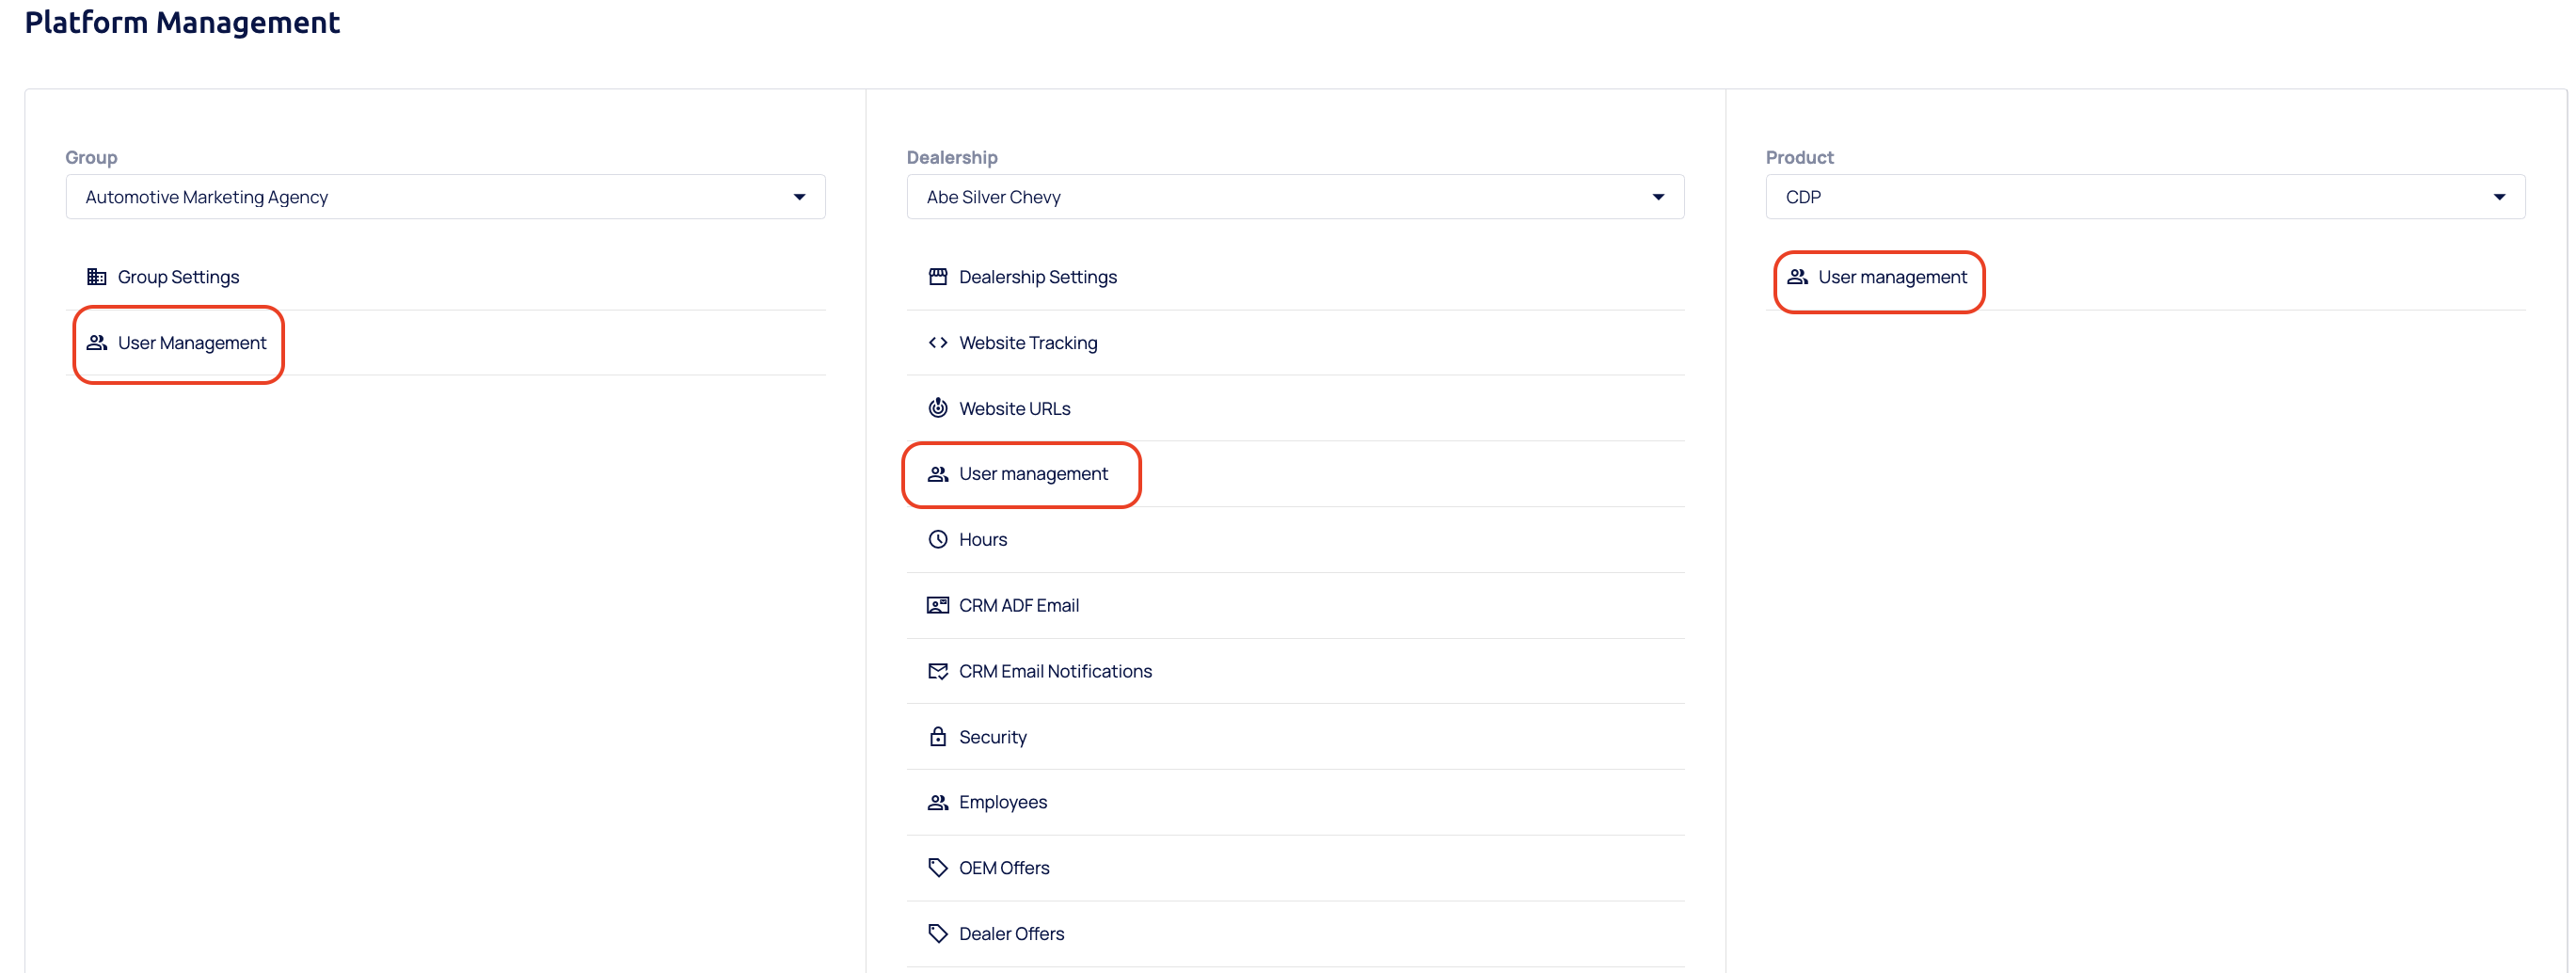Click the Website Tracking code brackets icon
Image resolution: width=2576 pixels, height=973 pixels.
[937, 343]
